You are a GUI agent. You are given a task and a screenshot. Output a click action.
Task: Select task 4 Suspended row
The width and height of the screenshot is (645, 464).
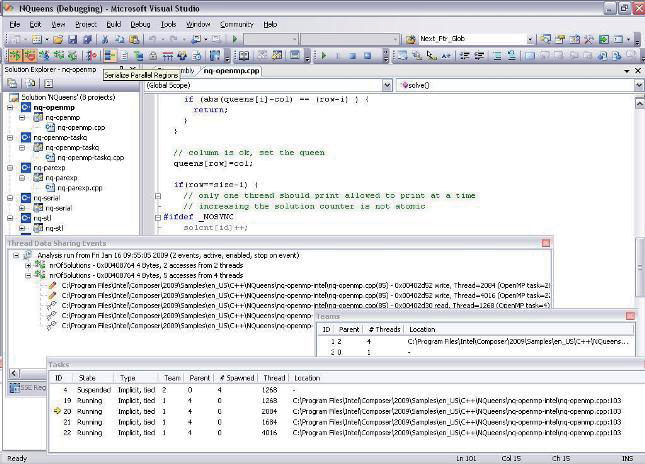coord(345,390)
